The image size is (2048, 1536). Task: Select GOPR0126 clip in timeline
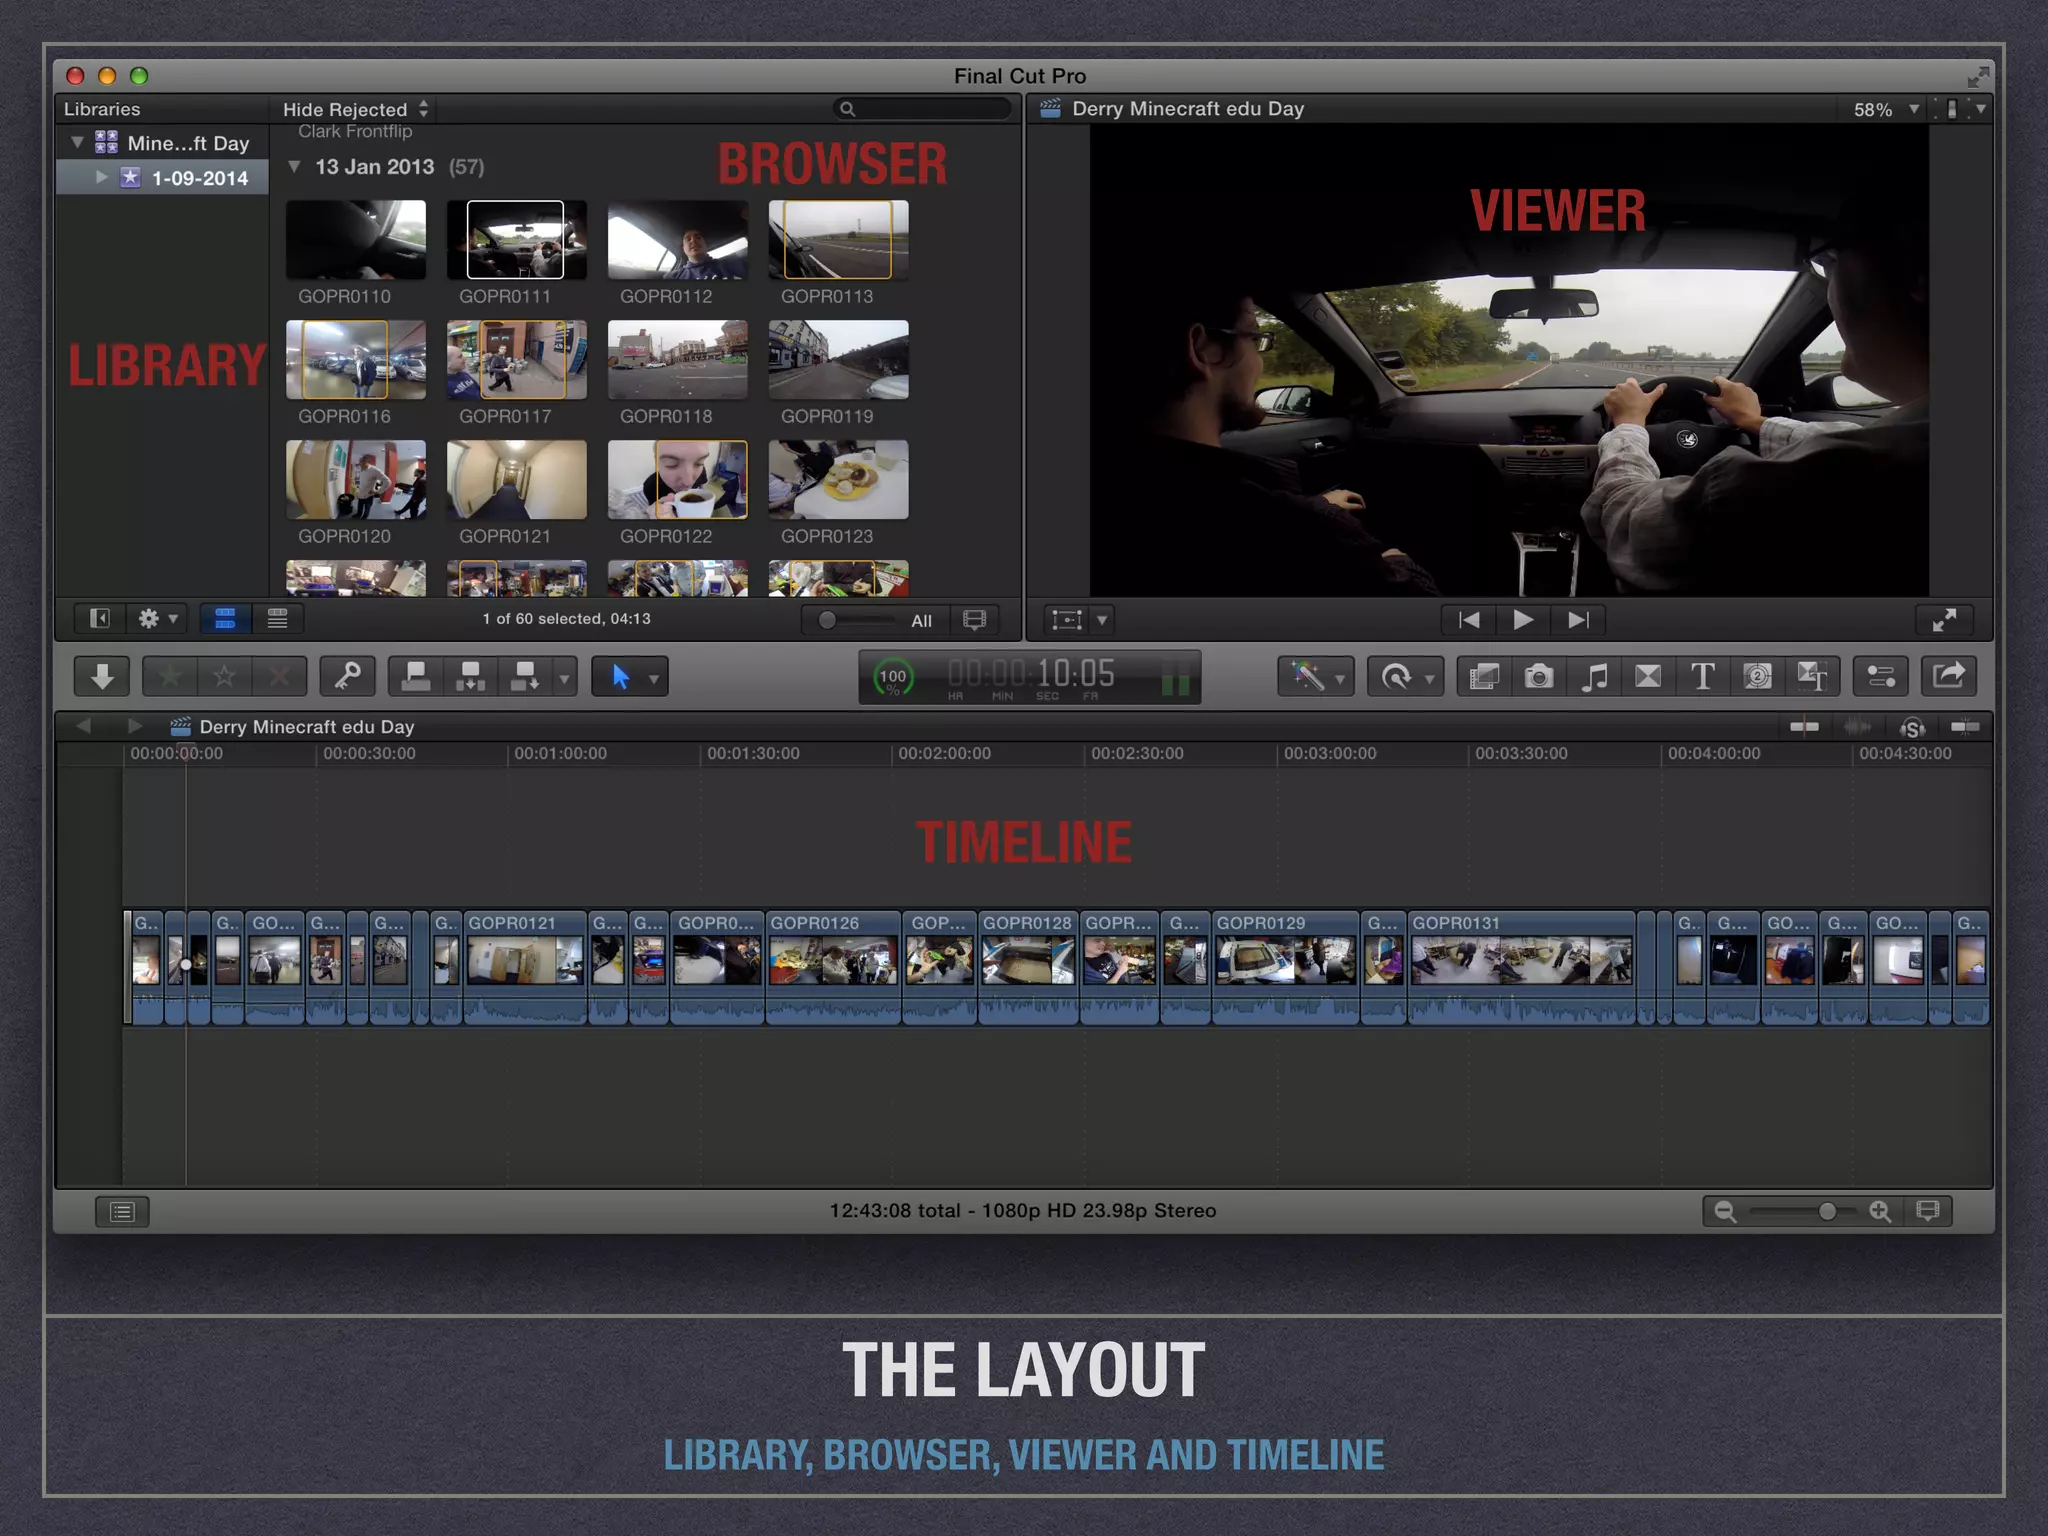coord(833,968)
